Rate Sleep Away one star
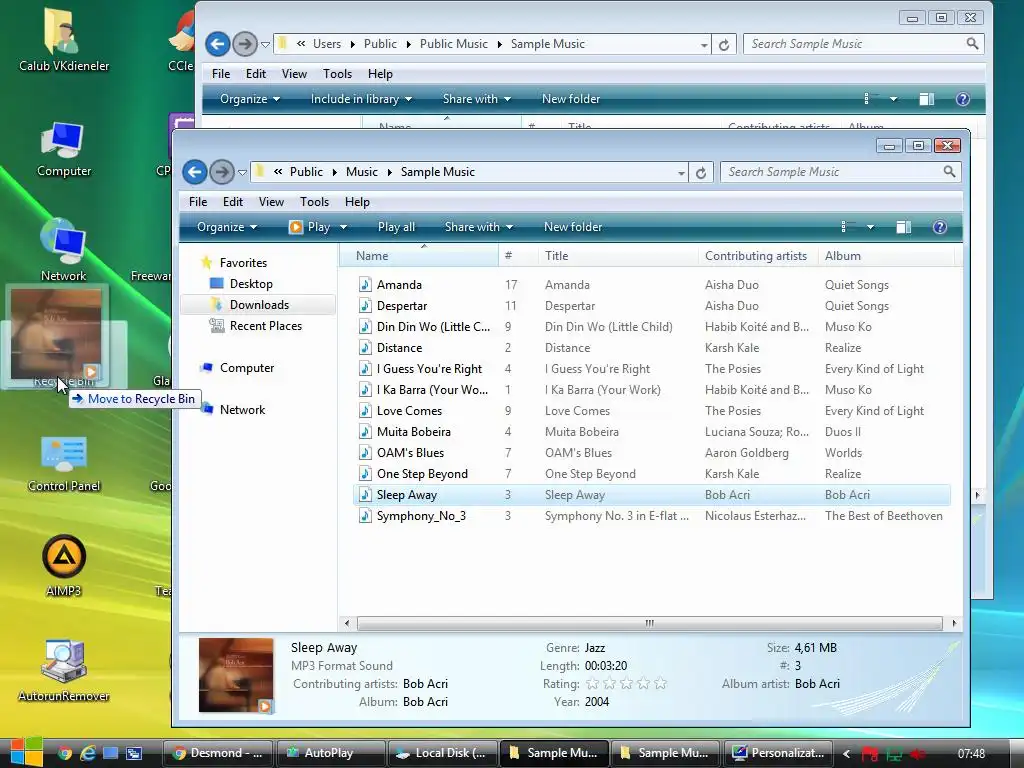 coord(592,684)
